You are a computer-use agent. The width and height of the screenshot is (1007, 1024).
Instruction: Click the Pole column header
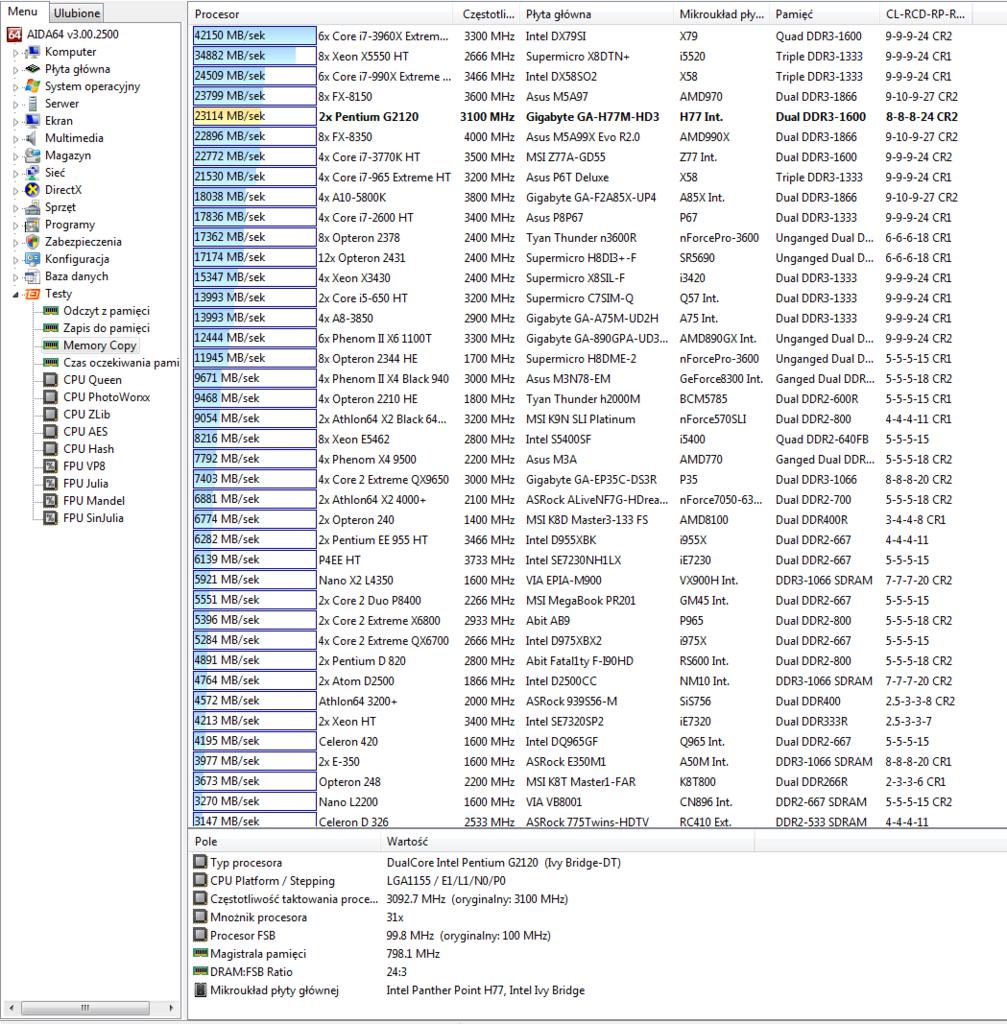[283, 841]
